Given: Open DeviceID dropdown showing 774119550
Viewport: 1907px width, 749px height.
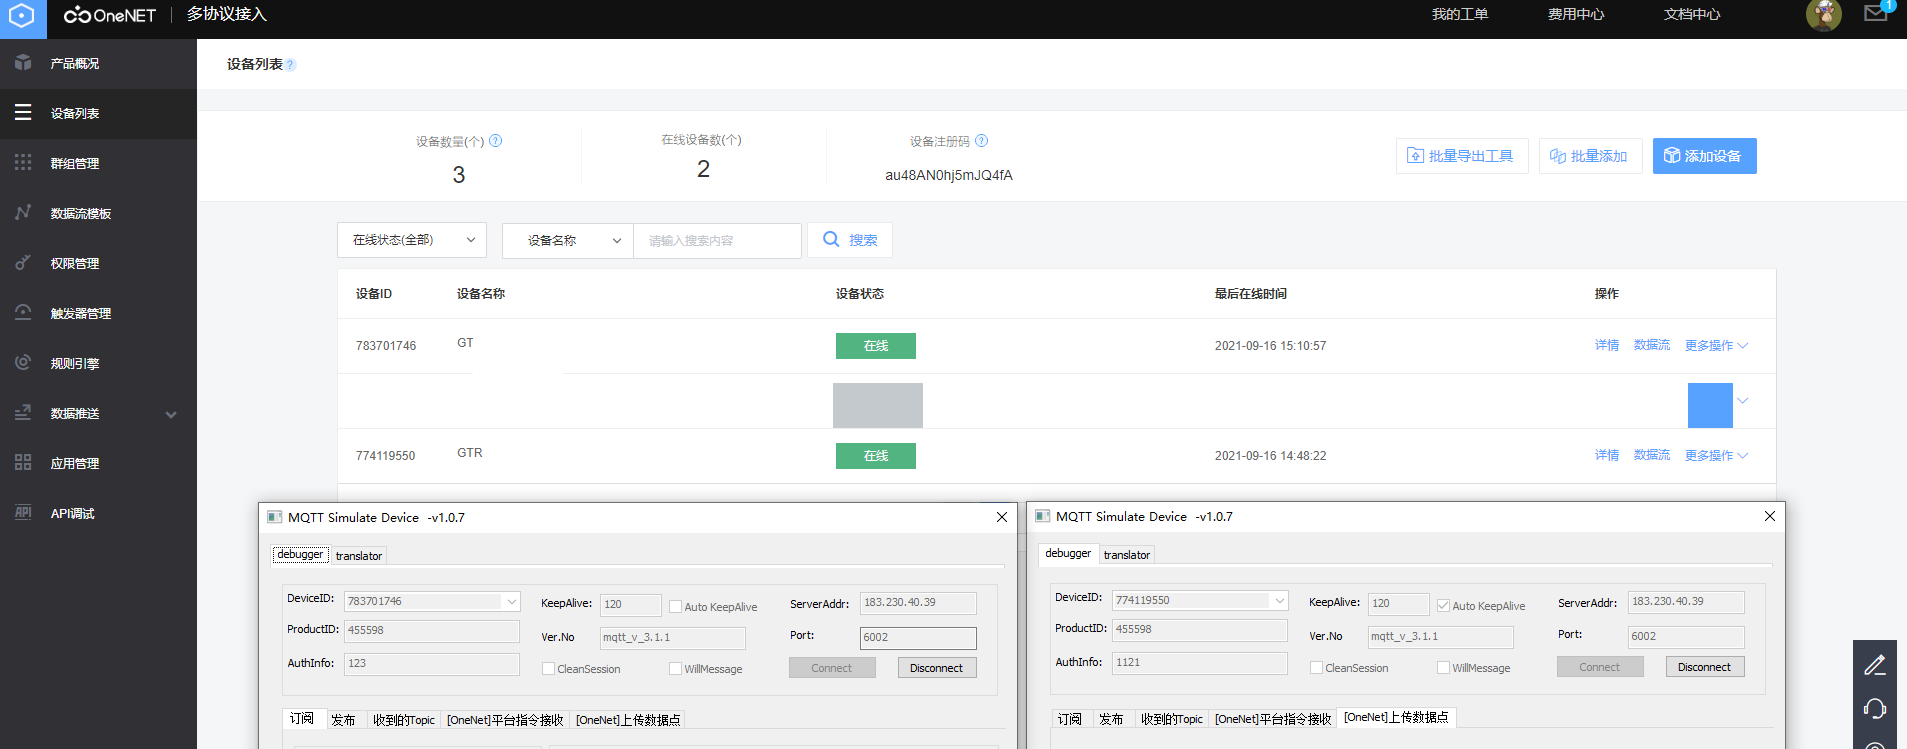Looking at the screenshot, I should click(1279, 600).
